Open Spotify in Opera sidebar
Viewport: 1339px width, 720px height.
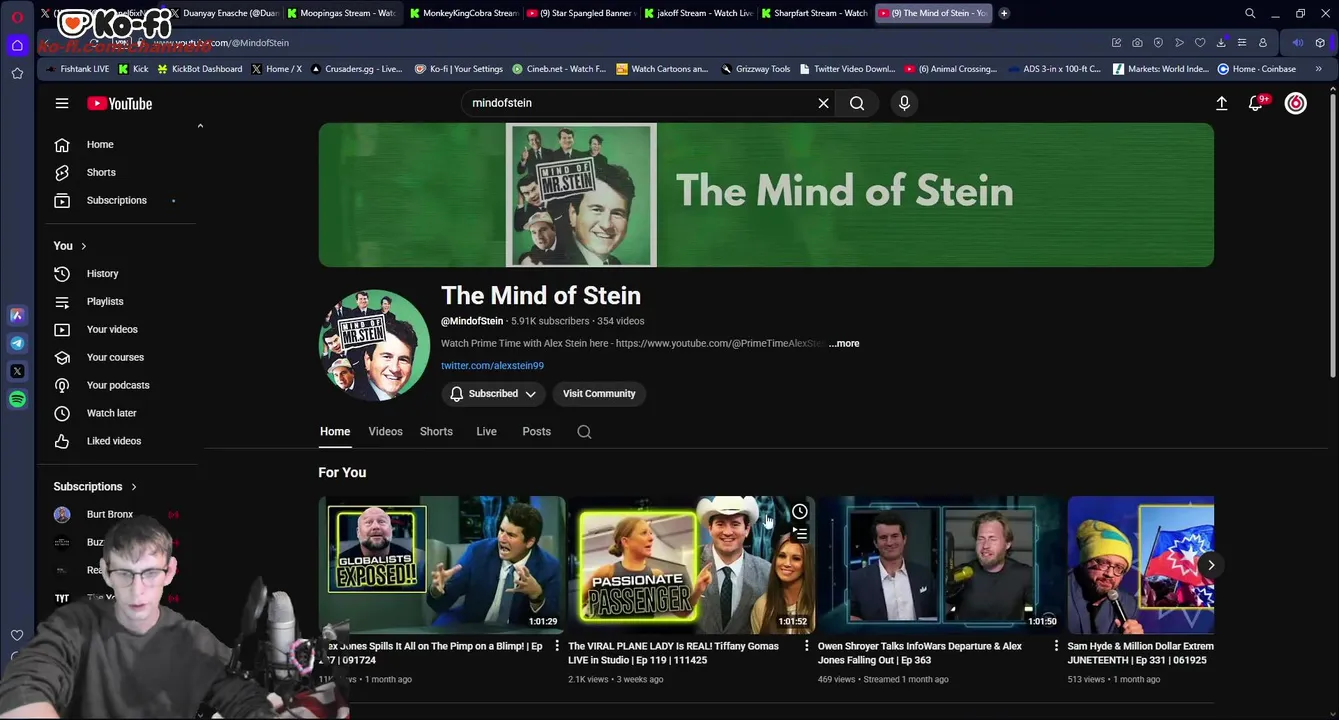(17, 399)
